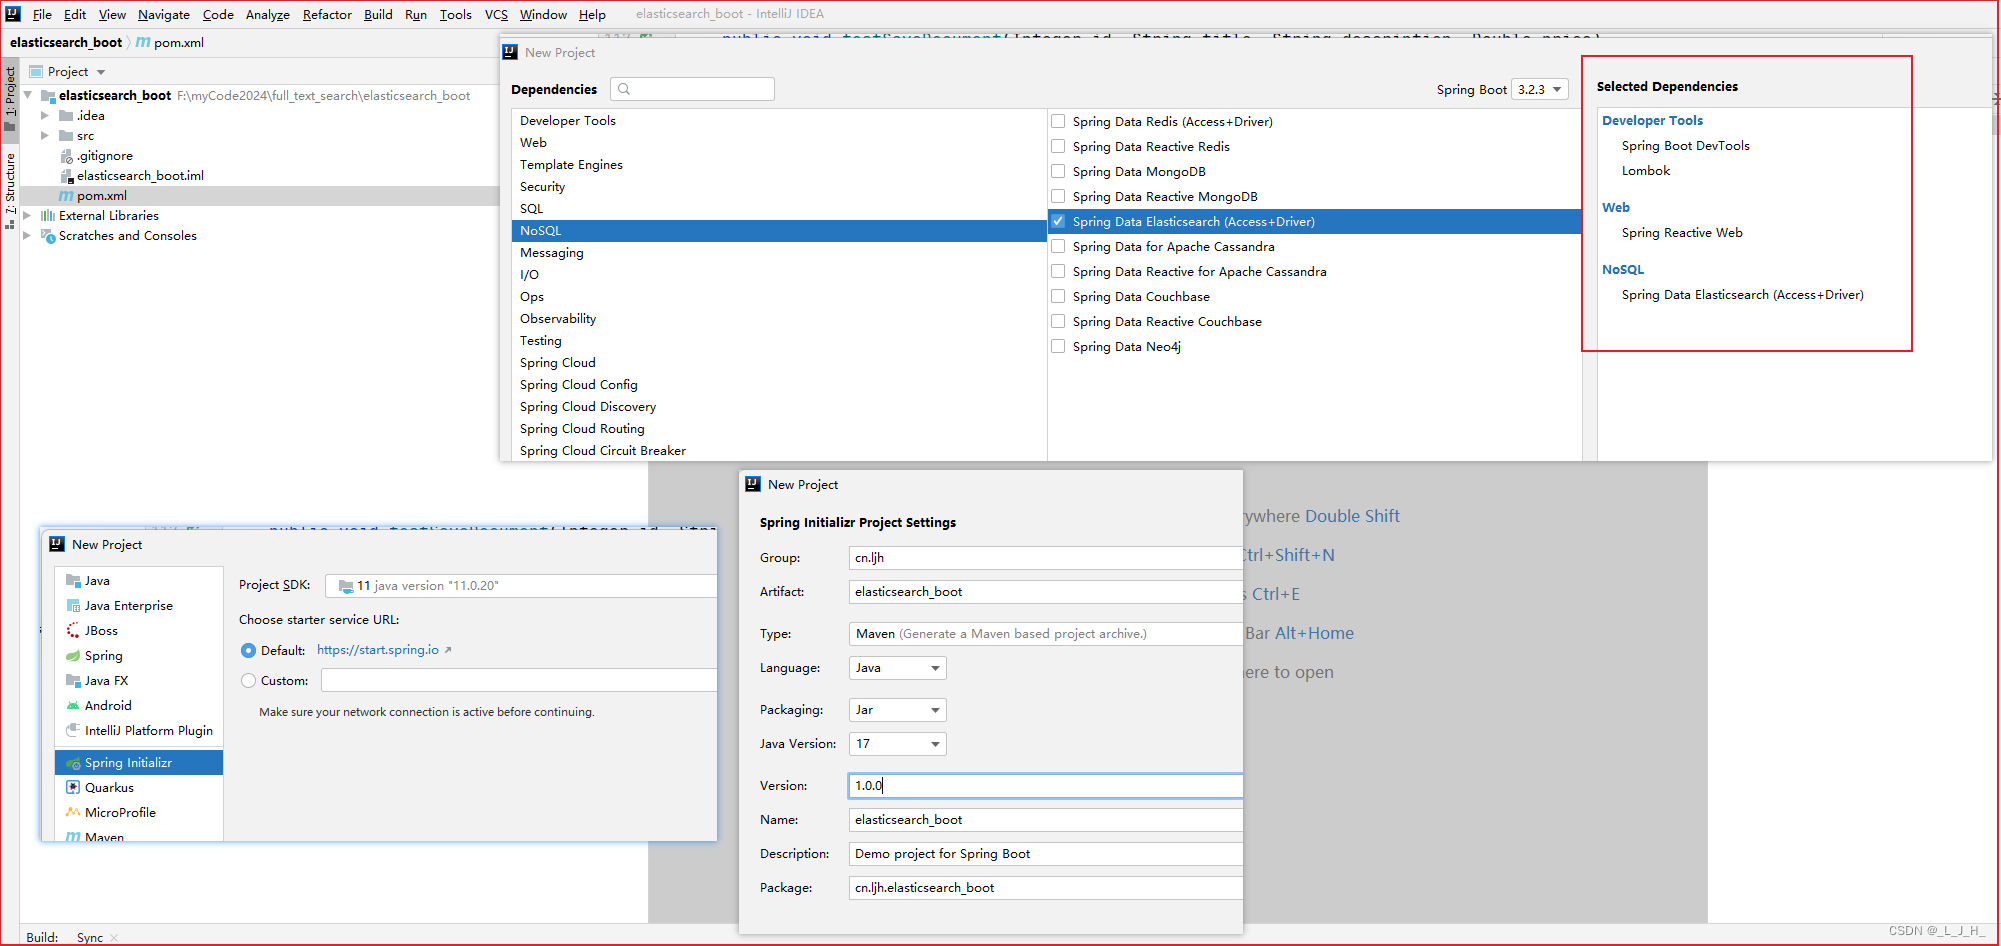Open the Structure tool window side tab
Screen dimensions: 2001x946
pyautogui.click(x=10, y=190)
